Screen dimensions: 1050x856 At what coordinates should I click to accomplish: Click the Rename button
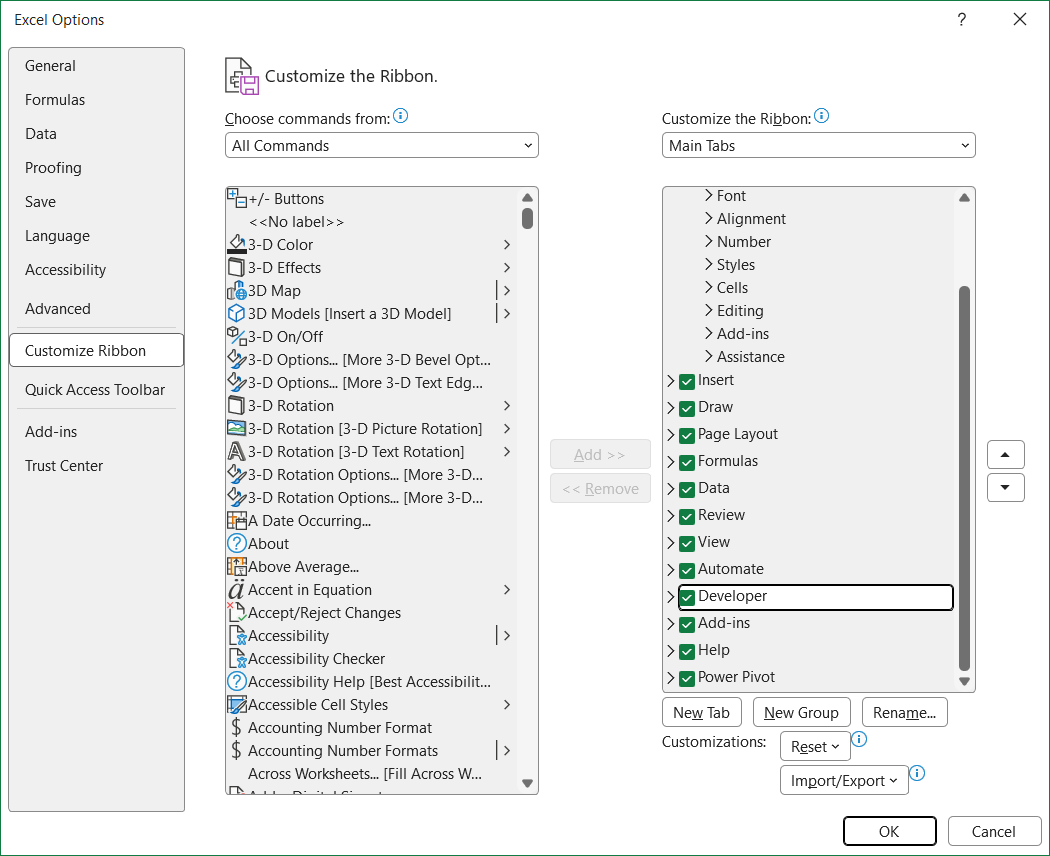(x=904, y=712)
